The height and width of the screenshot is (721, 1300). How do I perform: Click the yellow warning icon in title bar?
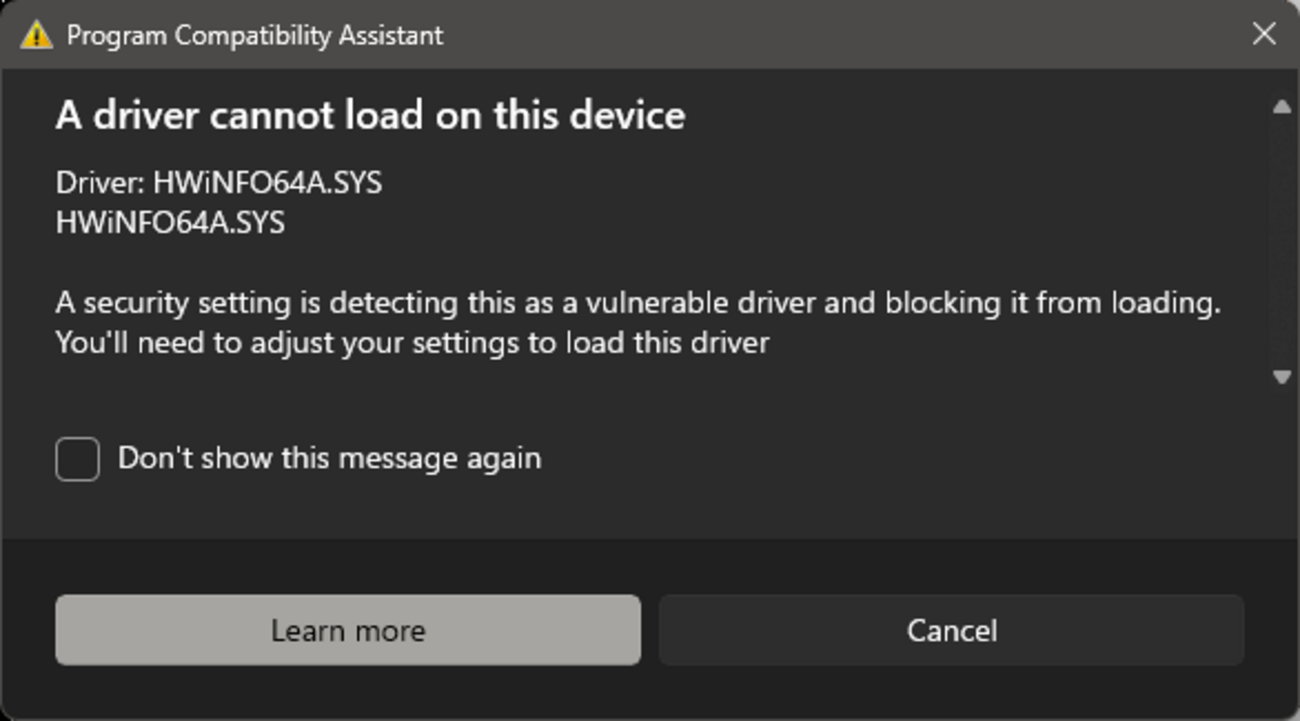click(x=36, y=35)
